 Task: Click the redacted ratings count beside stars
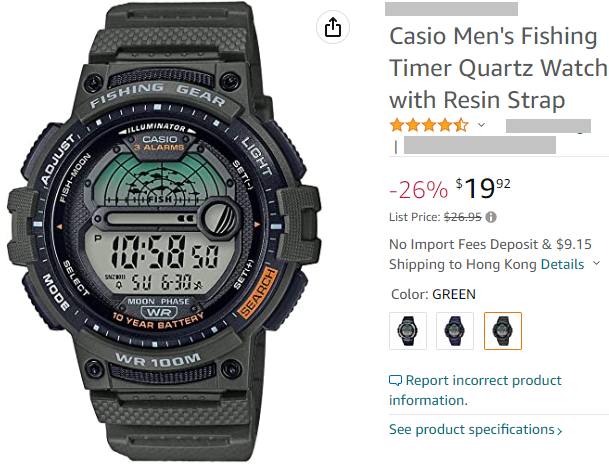click(548, 125)
